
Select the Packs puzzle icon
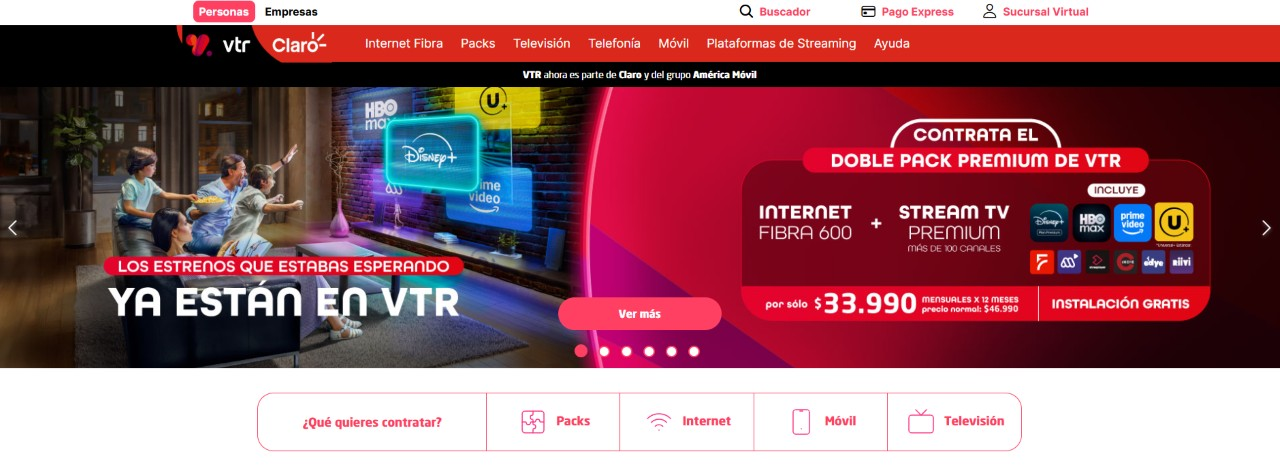[533, 422]
